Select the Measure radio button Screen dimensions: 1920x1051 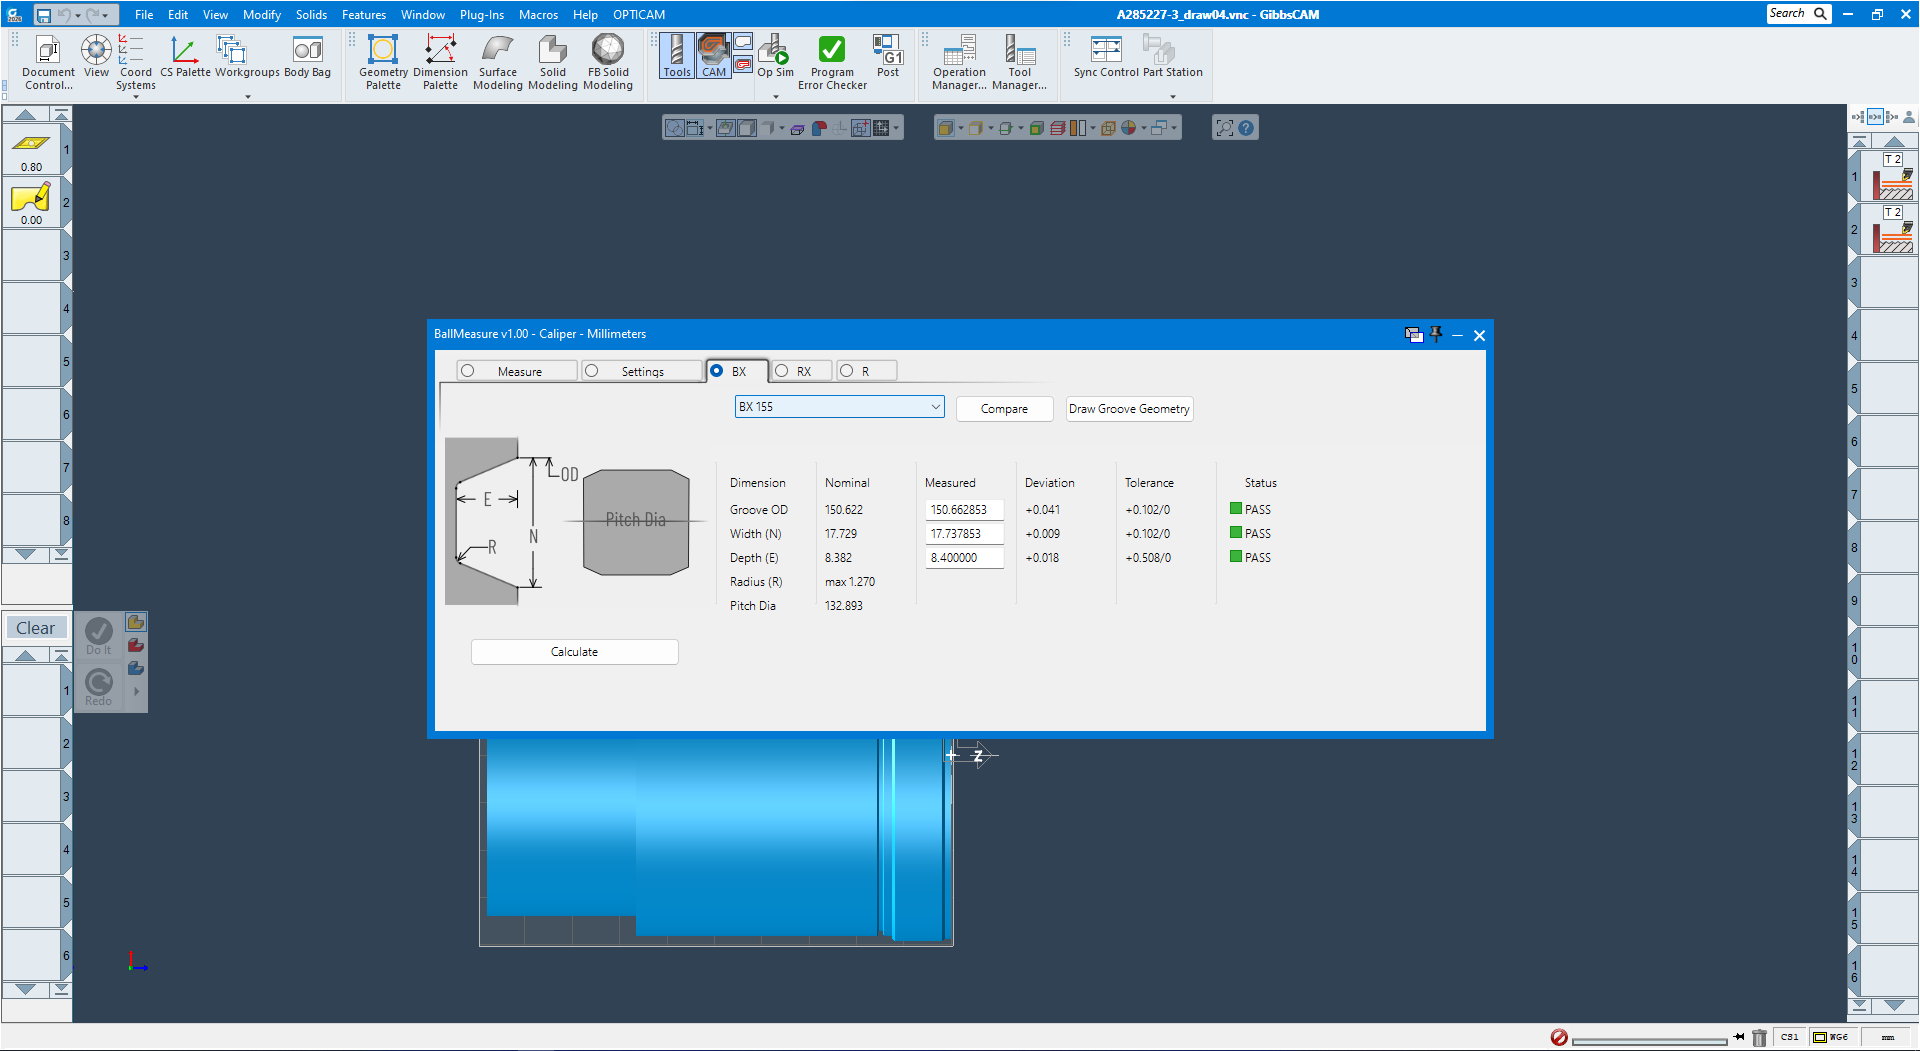(468, 370)
